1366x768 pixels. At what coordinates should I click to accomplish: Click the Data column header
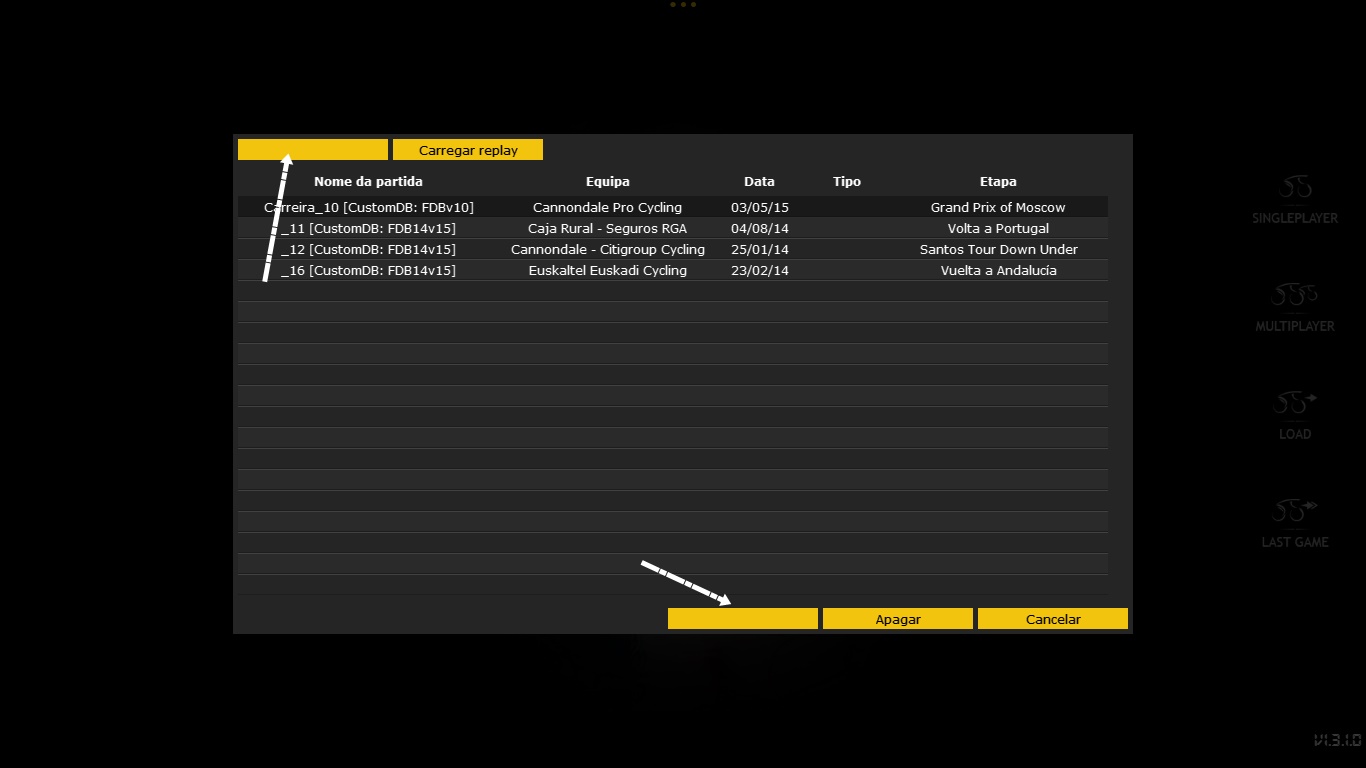pos(759,181)
